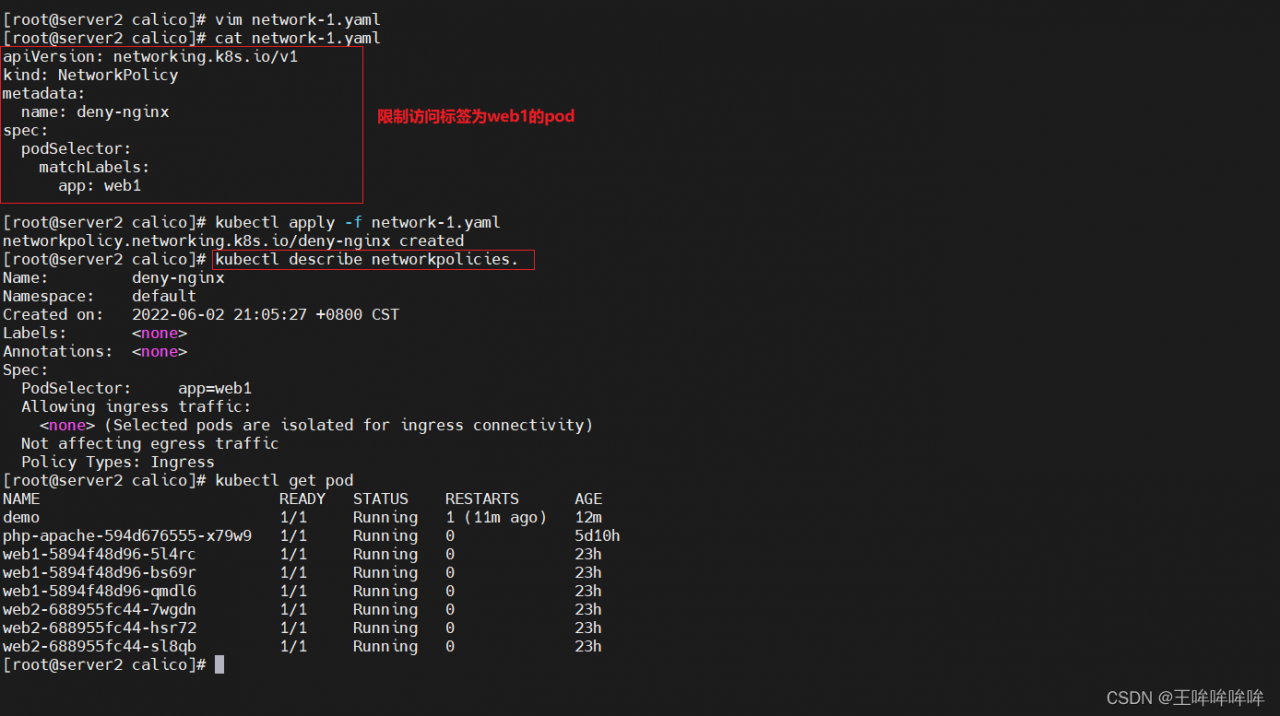Click the 'STATUS' column header

(x=380, y=499)
